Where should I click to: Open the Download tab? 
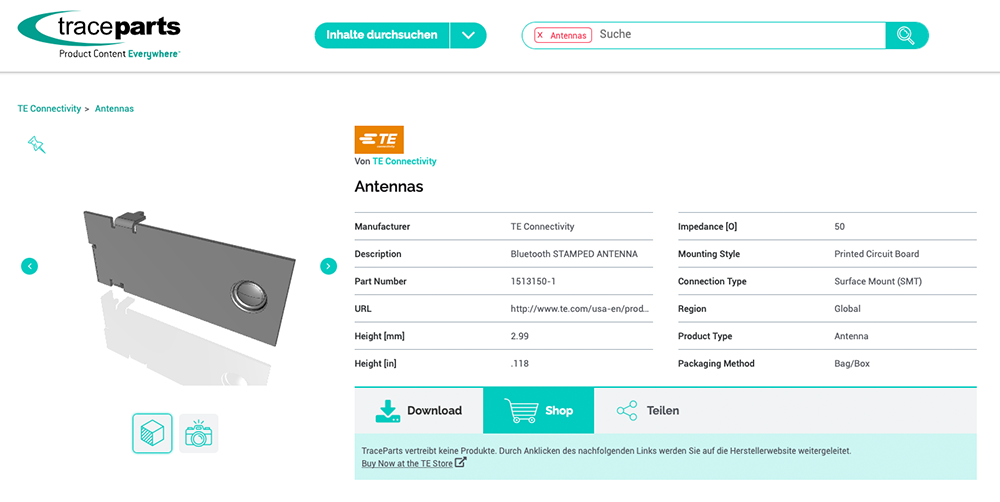pyautogui.click(x=419, y=411)
